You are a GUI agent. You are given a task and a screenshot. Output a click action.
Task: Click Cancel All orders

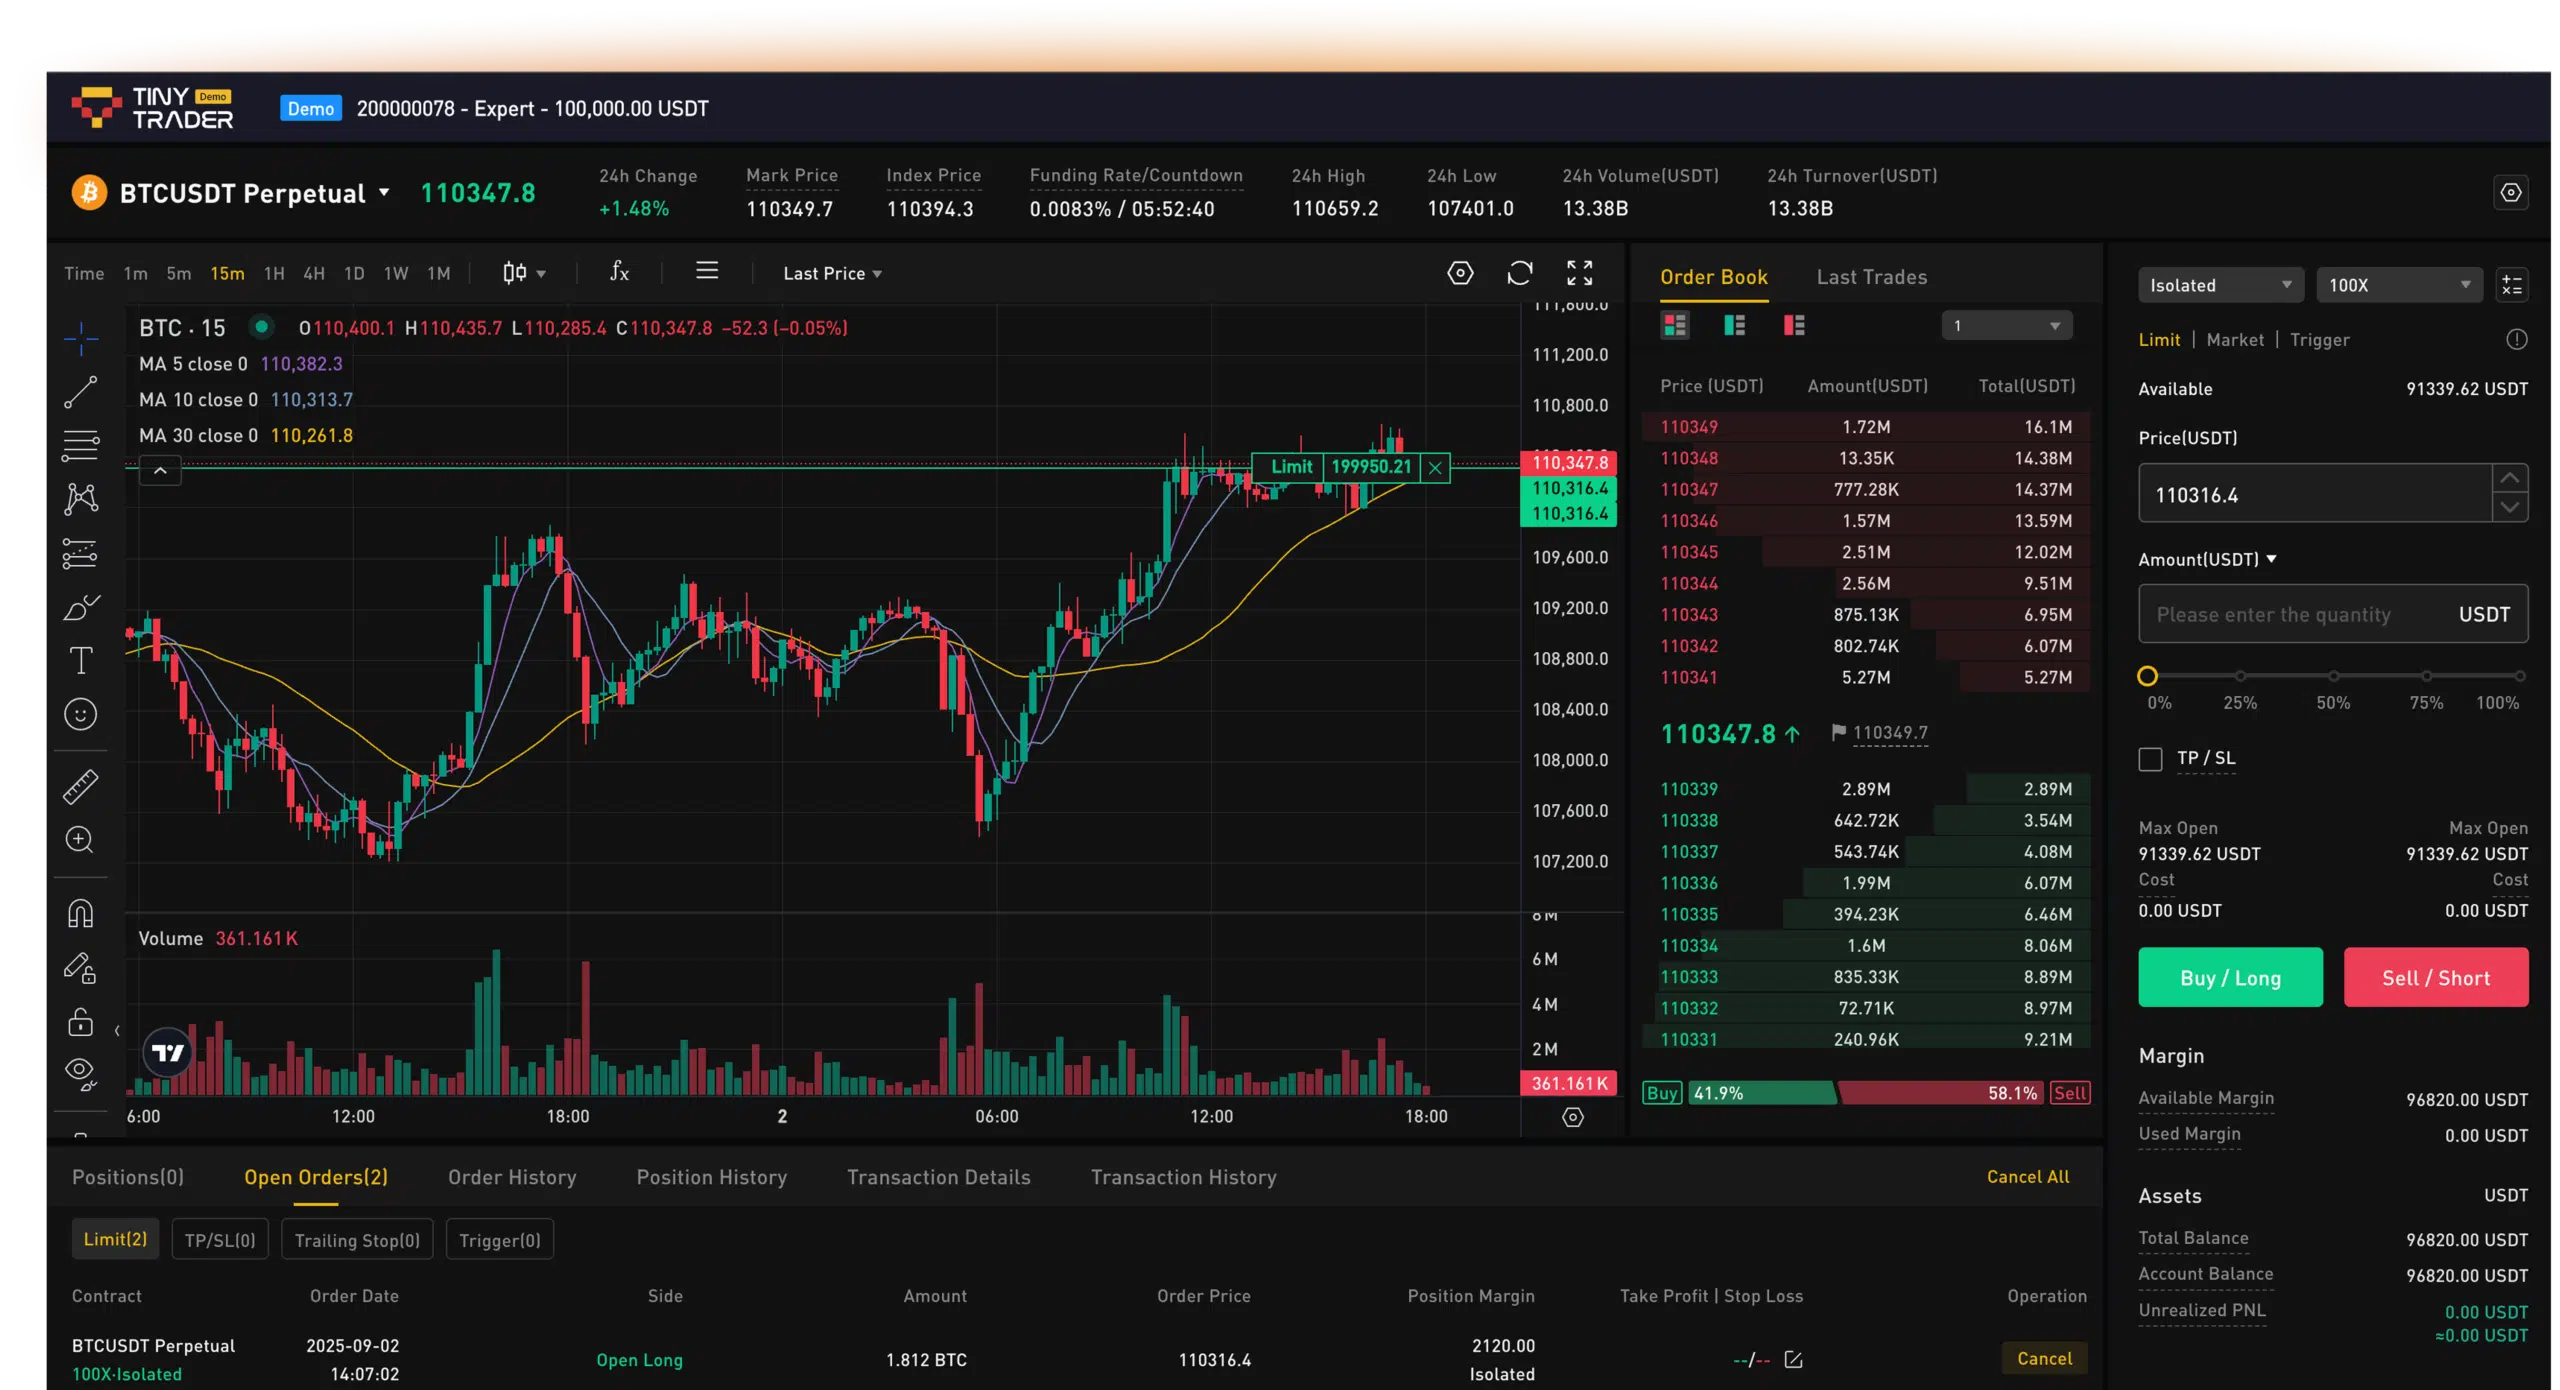[x=2027, y=1177]
